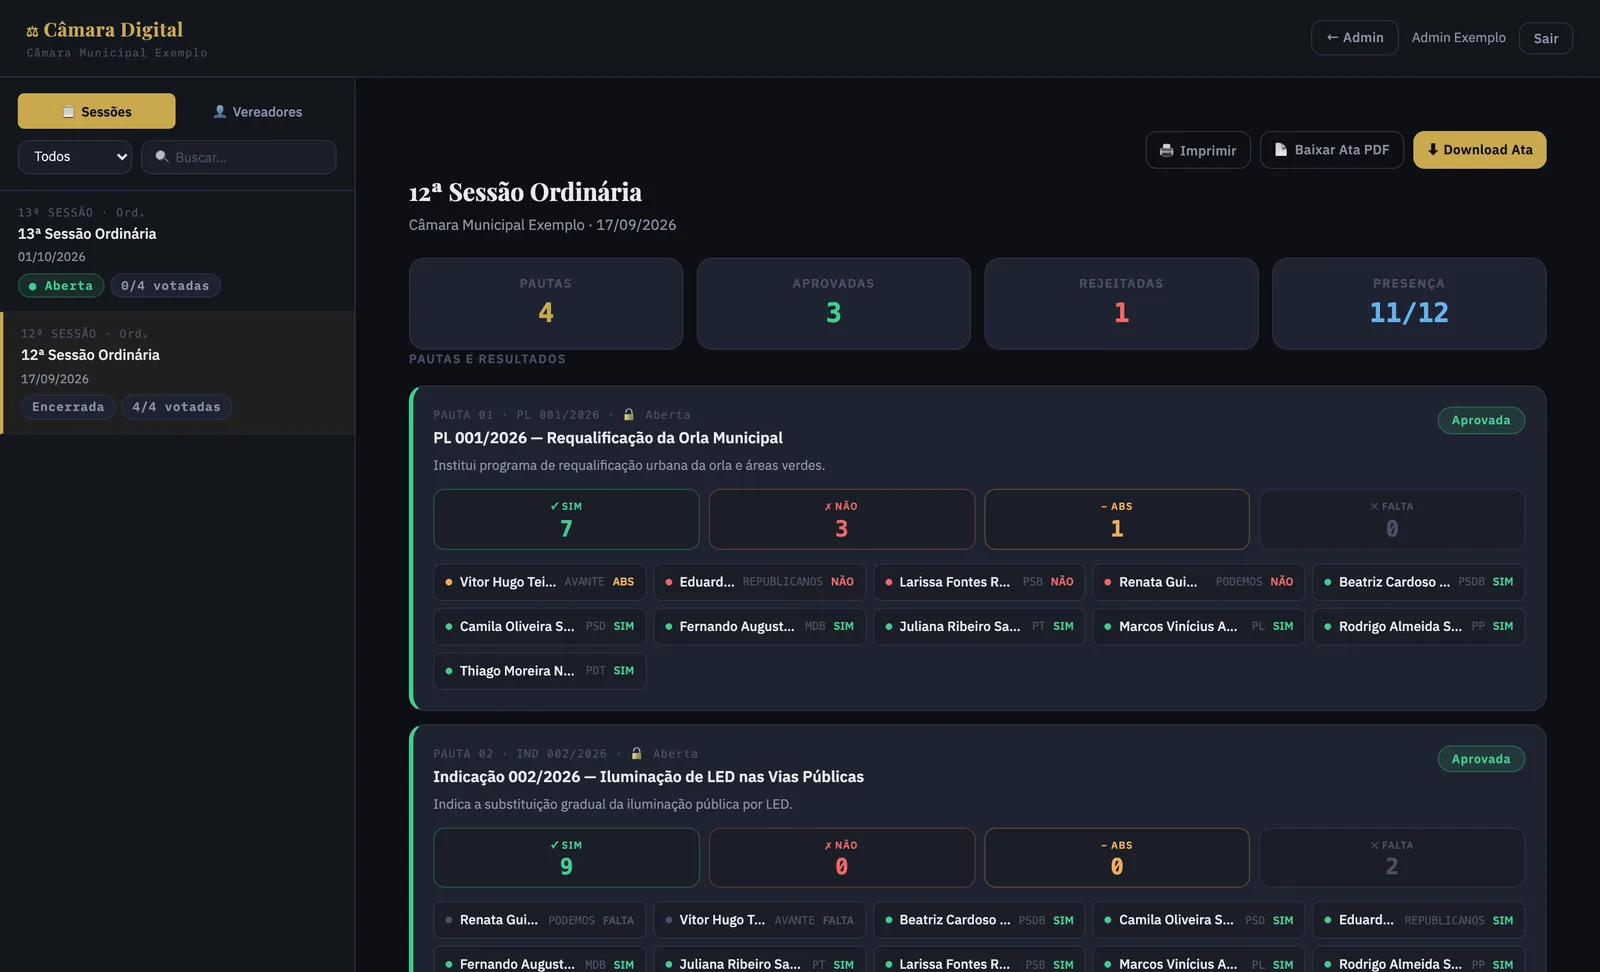
Task: Open the Todos filter dropdown
Action: (75, 157)
